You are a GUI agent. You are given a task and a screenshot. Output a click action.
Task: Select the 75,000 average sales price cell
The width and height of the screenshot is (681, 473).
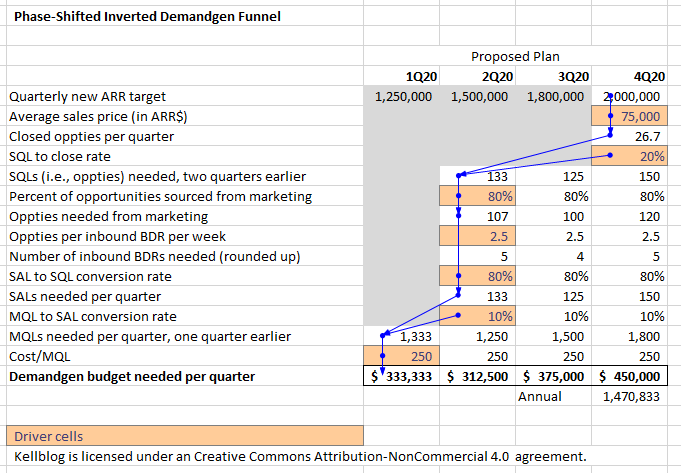629,116
